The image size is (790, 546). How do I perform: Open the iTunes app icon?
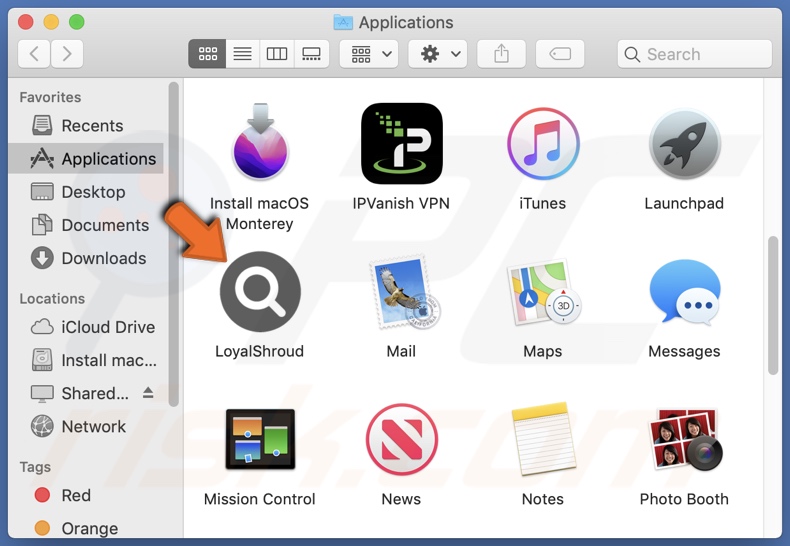click(543, 144)
